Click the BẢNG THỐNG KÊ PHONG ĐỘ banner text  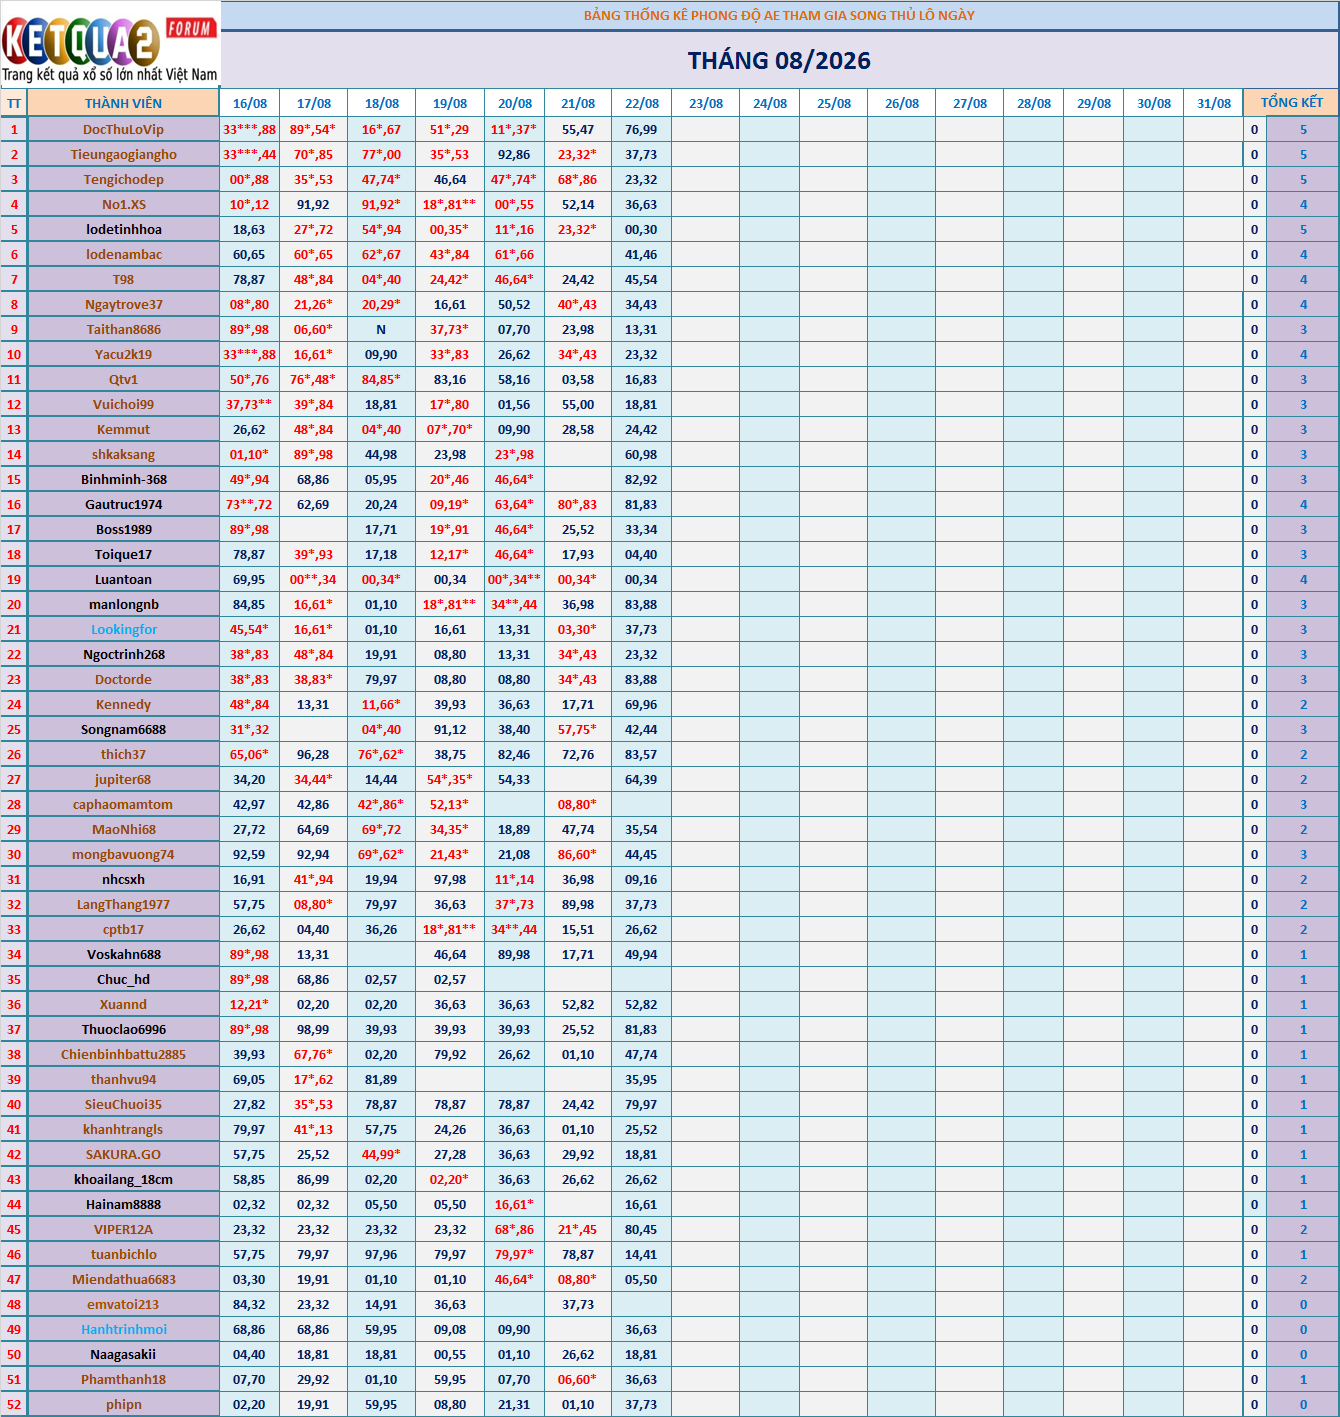(x=779, y=15)
